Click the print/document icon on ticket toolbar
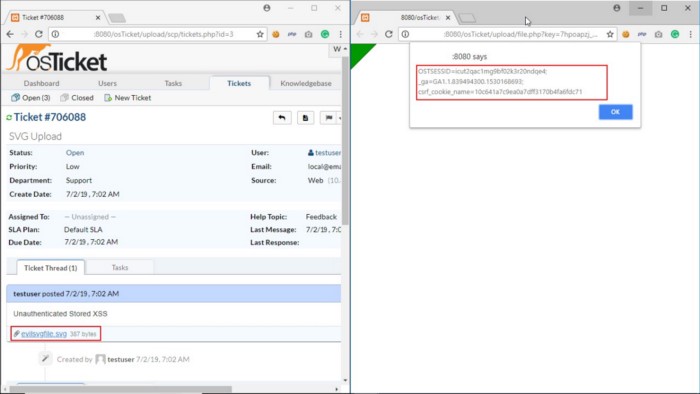700x394 pixels. click(305, 118)
